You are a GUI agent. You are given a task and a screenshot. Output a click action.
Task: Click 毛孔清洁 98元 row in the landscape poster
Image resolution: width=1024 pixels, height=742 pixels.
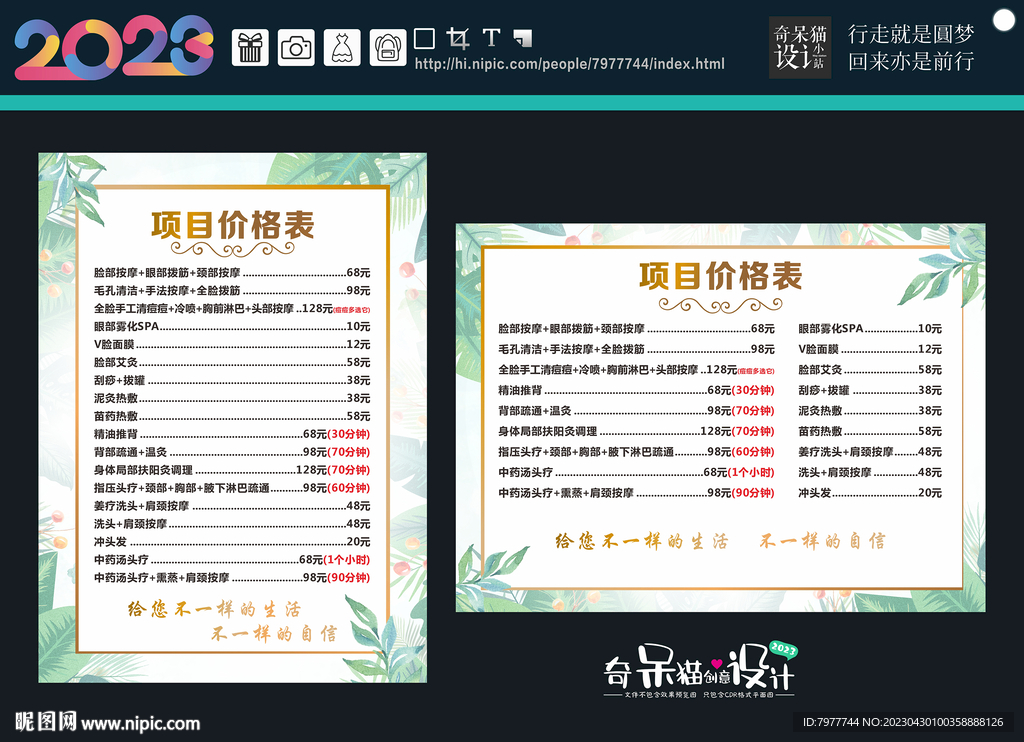(x=636, y=349)
